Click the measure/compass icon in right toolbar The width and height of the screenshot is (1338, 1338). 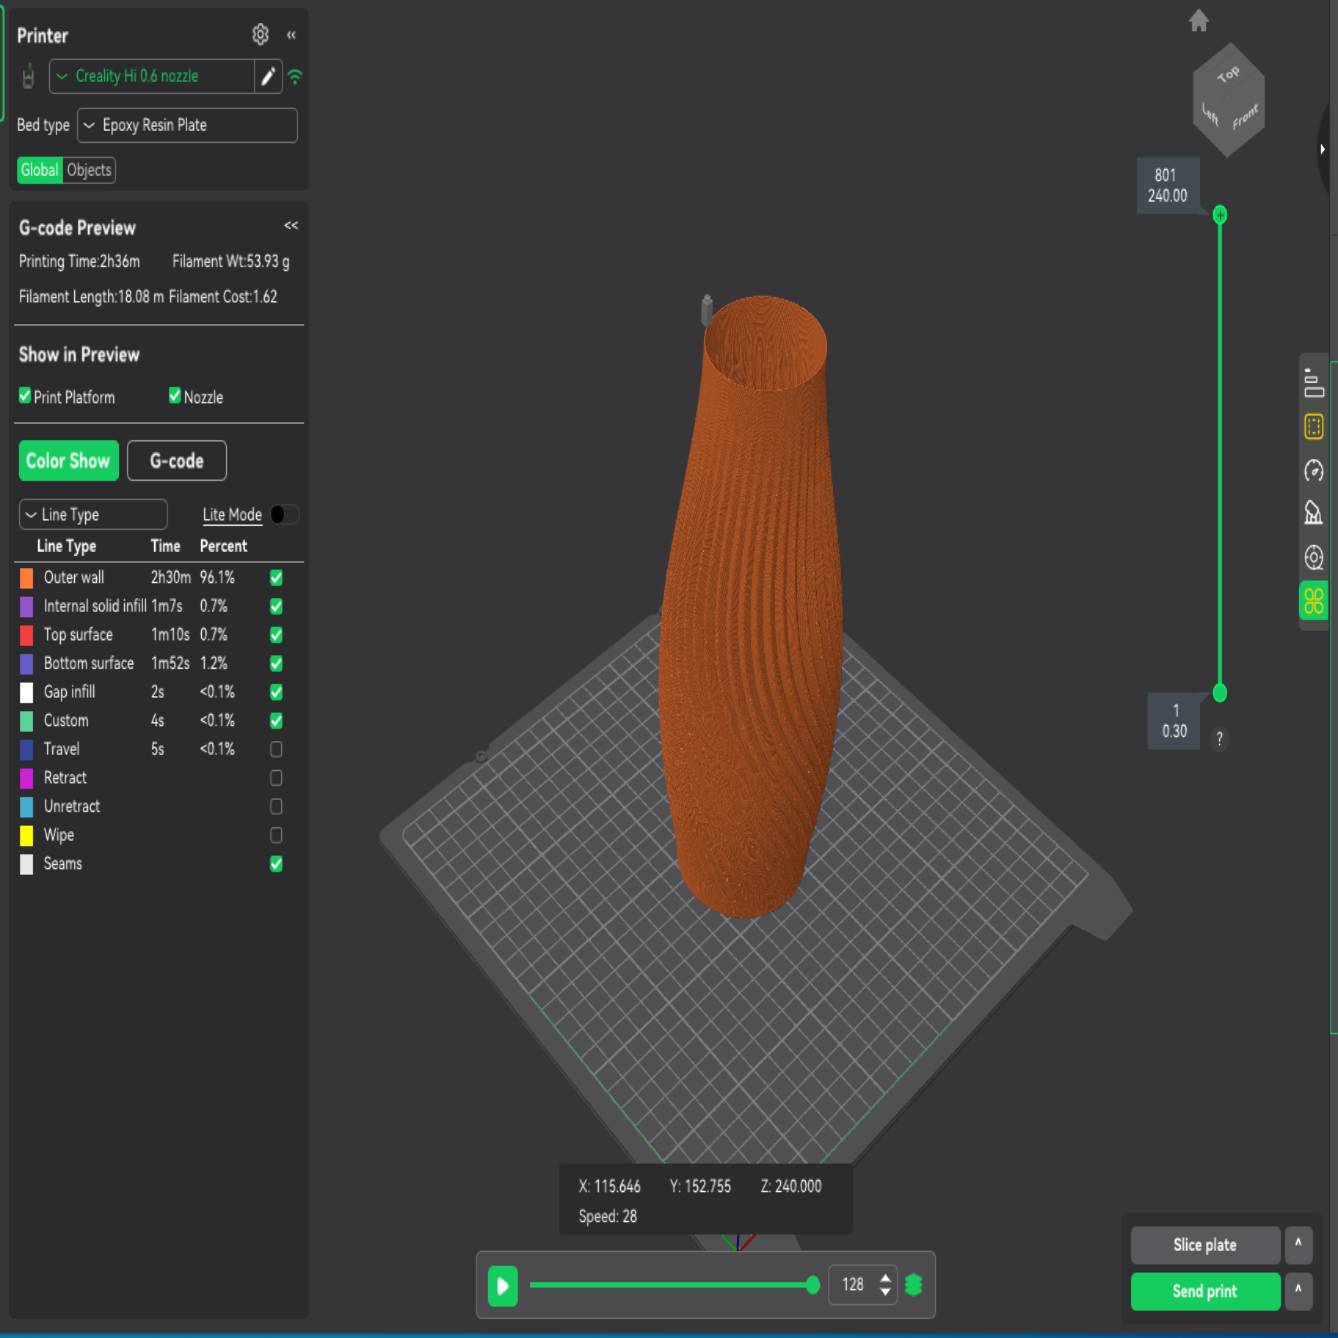pyautogui.click(x=1314, y=513)
